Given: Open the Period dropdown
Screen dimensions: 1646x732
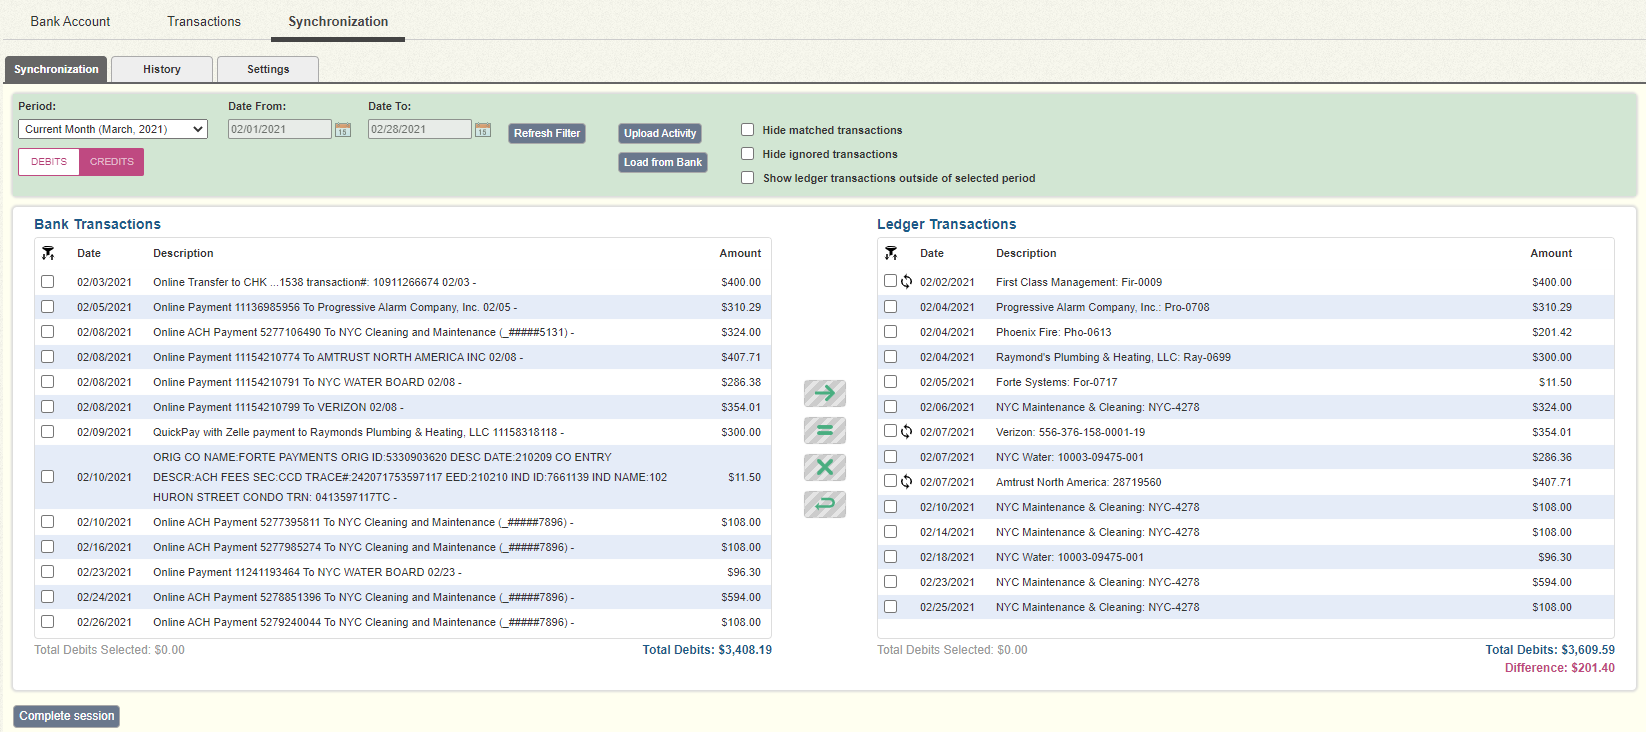Looking at the screenshot, I should 113,129.
